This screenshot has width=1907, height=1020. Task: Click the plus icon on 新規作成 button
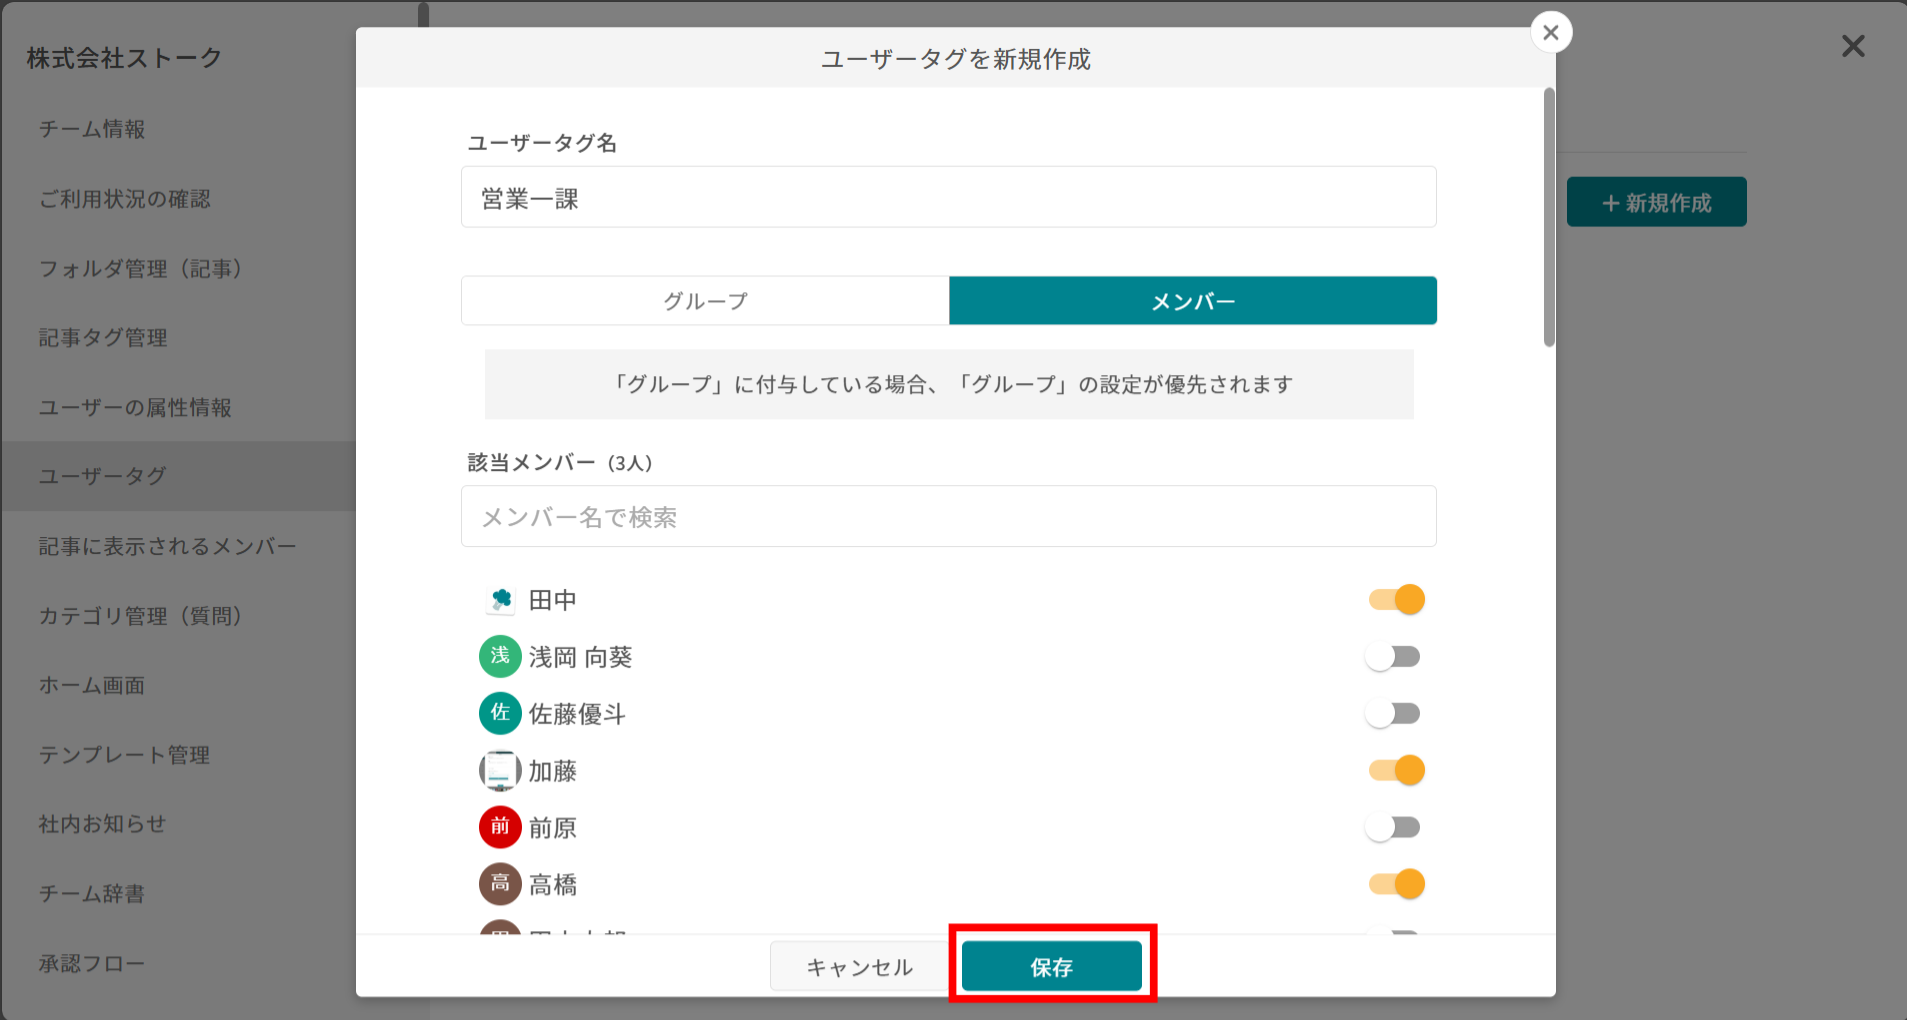pyautogui.click(x=1610, y=202)
